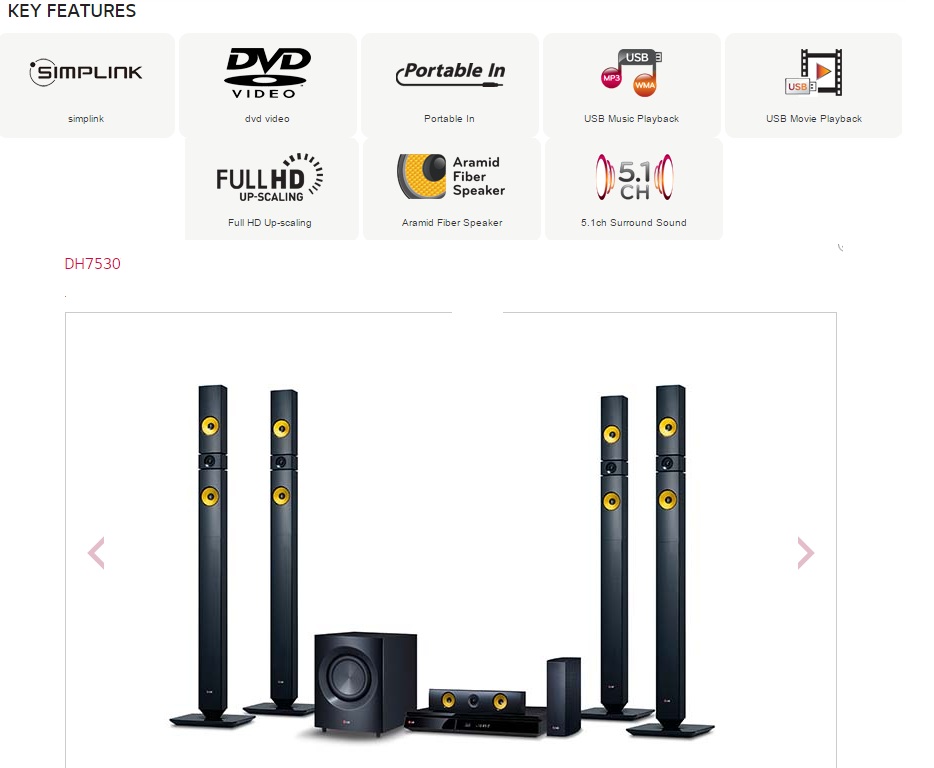Open the DH7530 model link
Screen dimensions: 934x768
click(x=92, y=264)
